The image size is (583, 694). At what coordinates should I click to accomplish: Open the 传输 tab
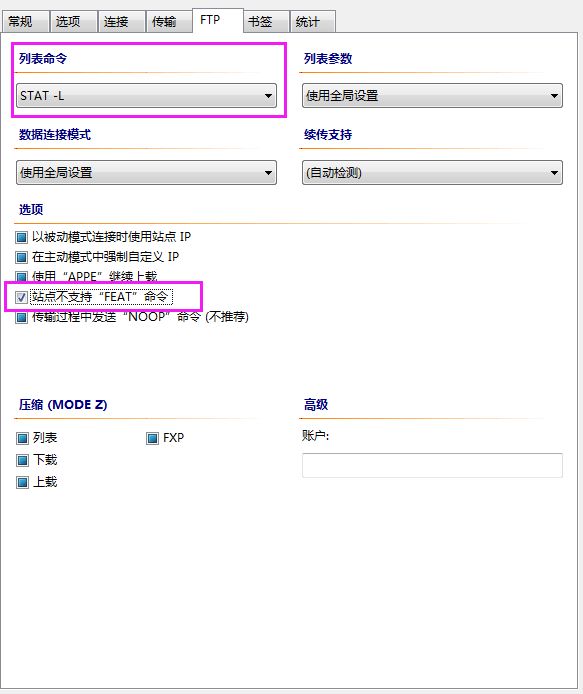point(169,22)
